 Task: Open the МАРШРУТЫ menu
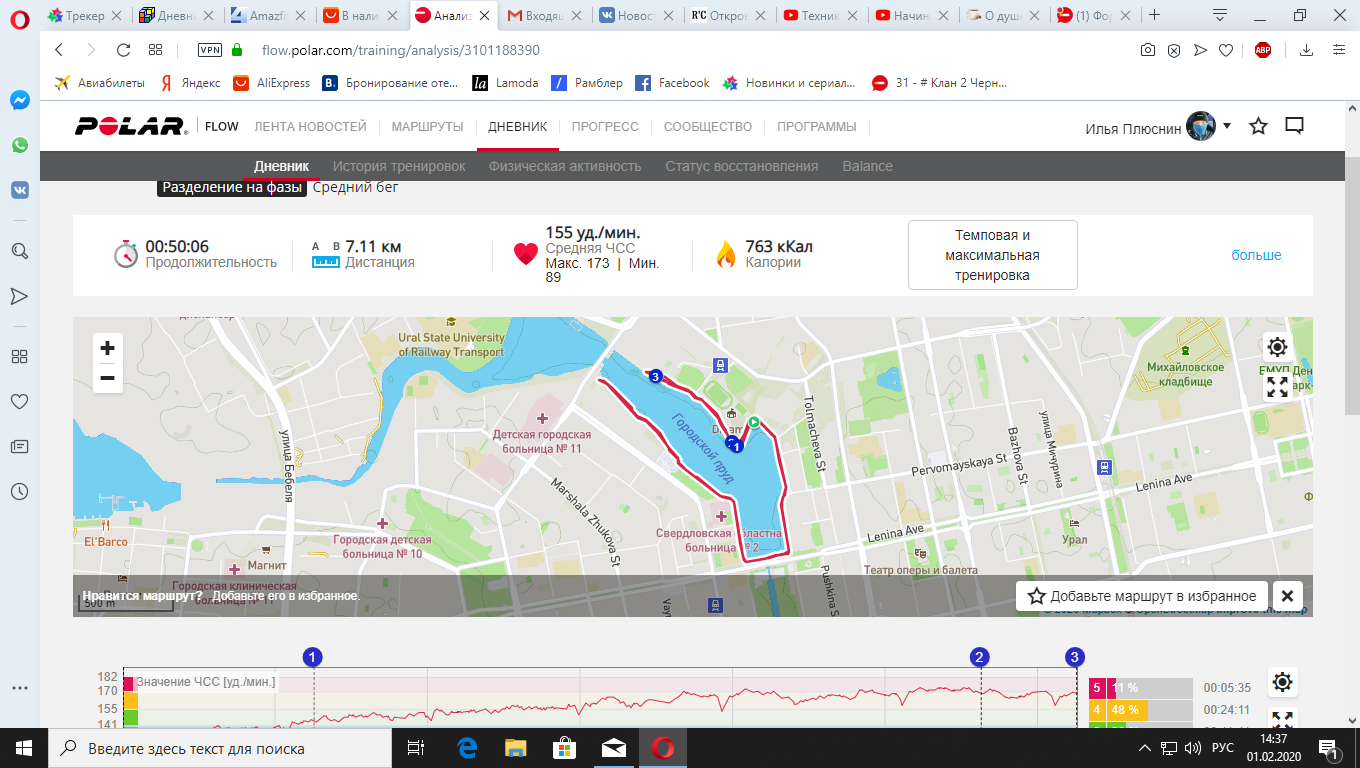tap(427, 127)
